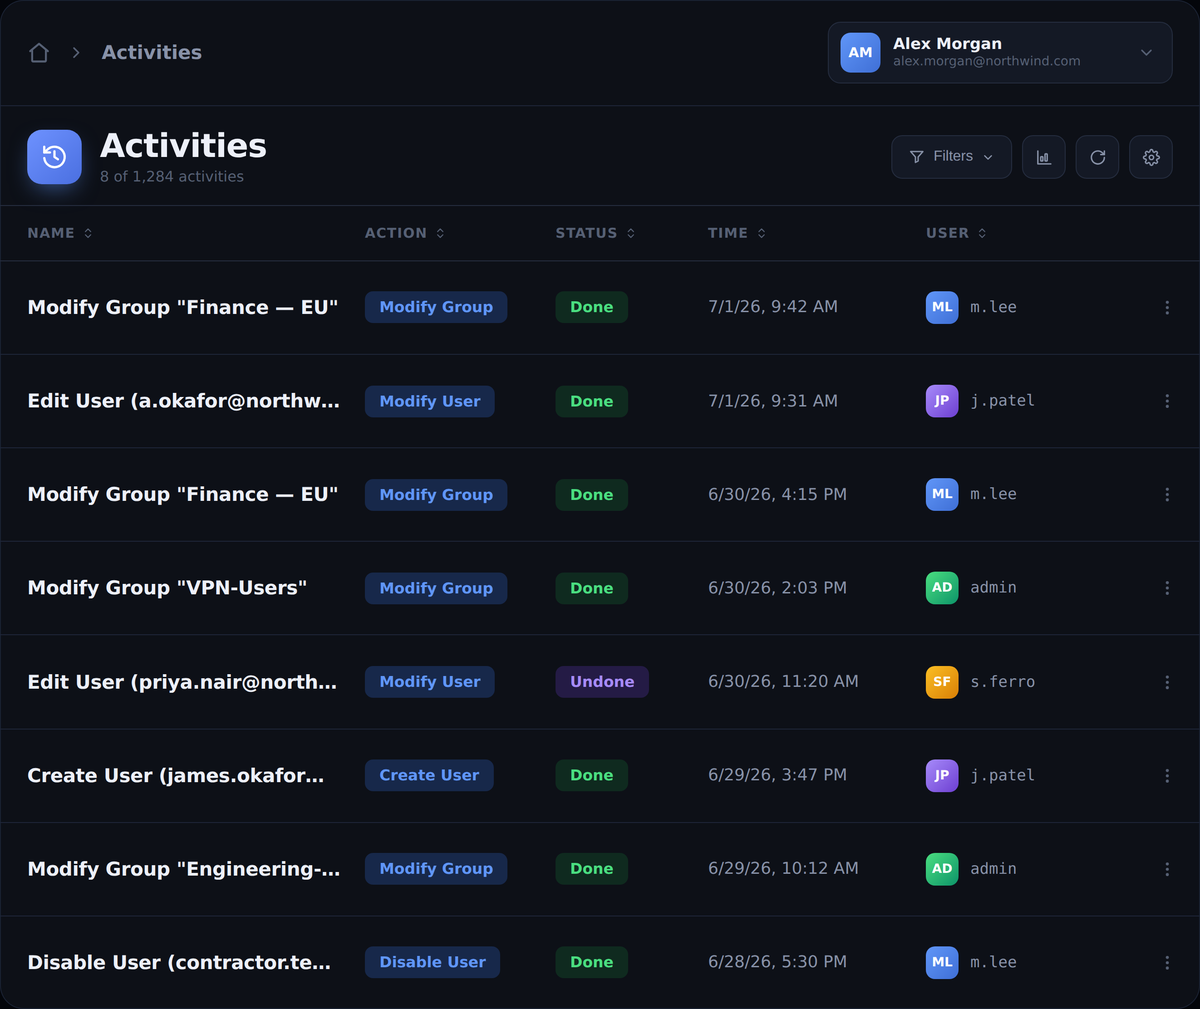Open row menu for VPN-Users activity
The width and height of the screenshot is (1200, 1009).
1167,588
